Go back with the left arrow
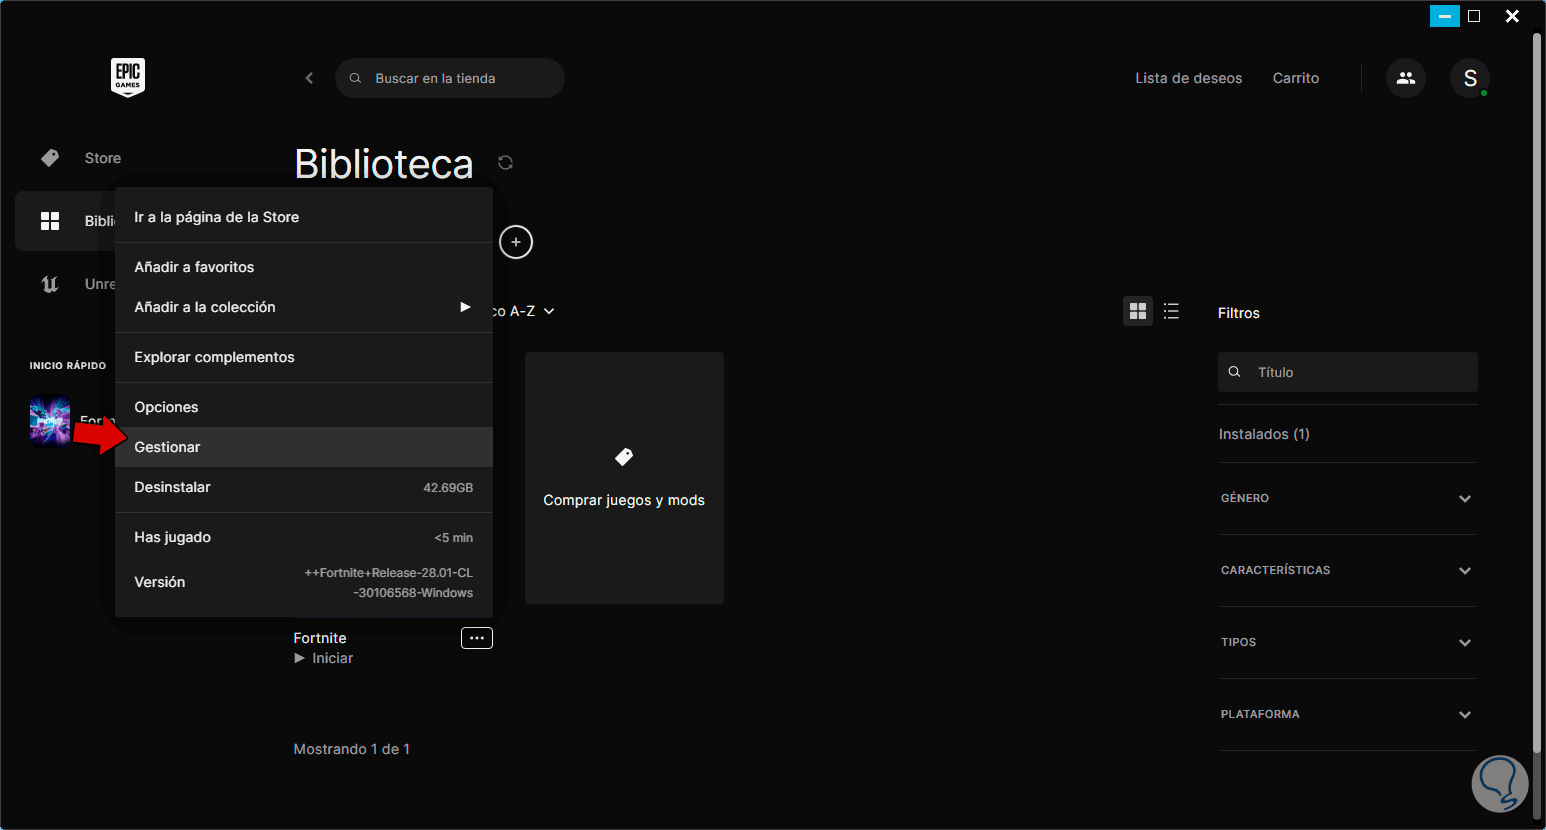 click(x=309, y=78)
